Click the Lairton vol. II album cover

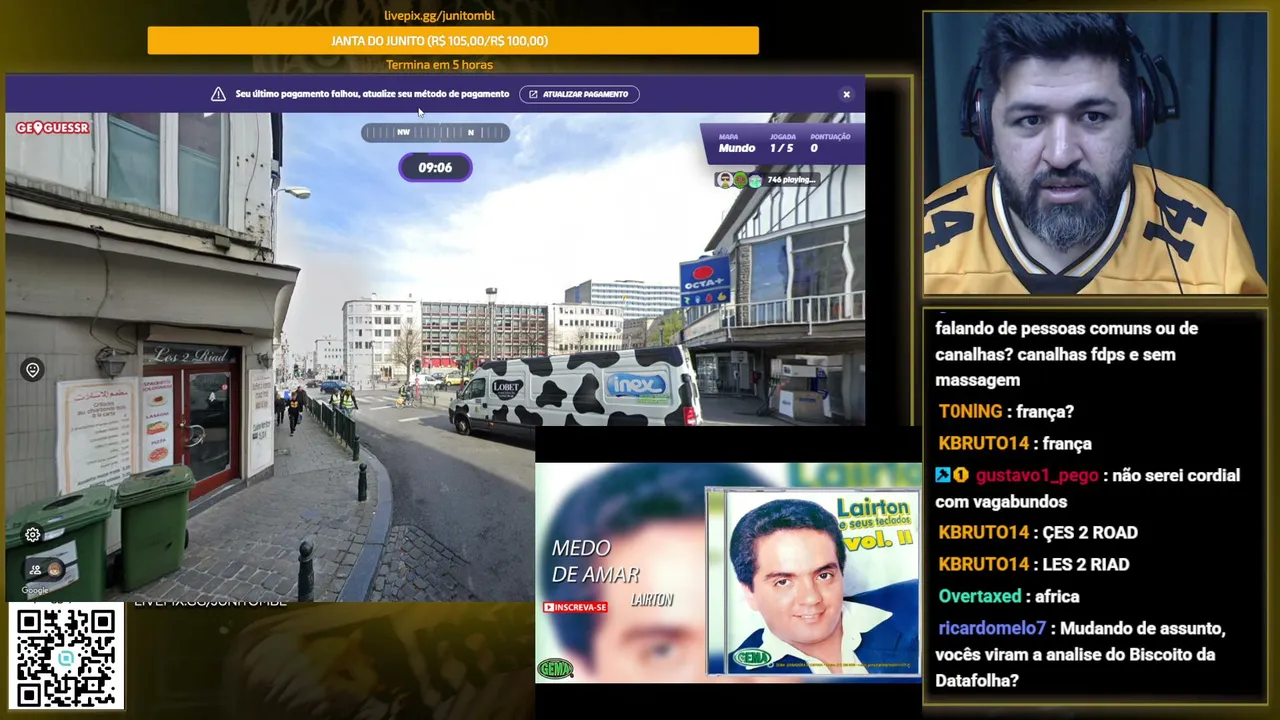coord(812,582)
